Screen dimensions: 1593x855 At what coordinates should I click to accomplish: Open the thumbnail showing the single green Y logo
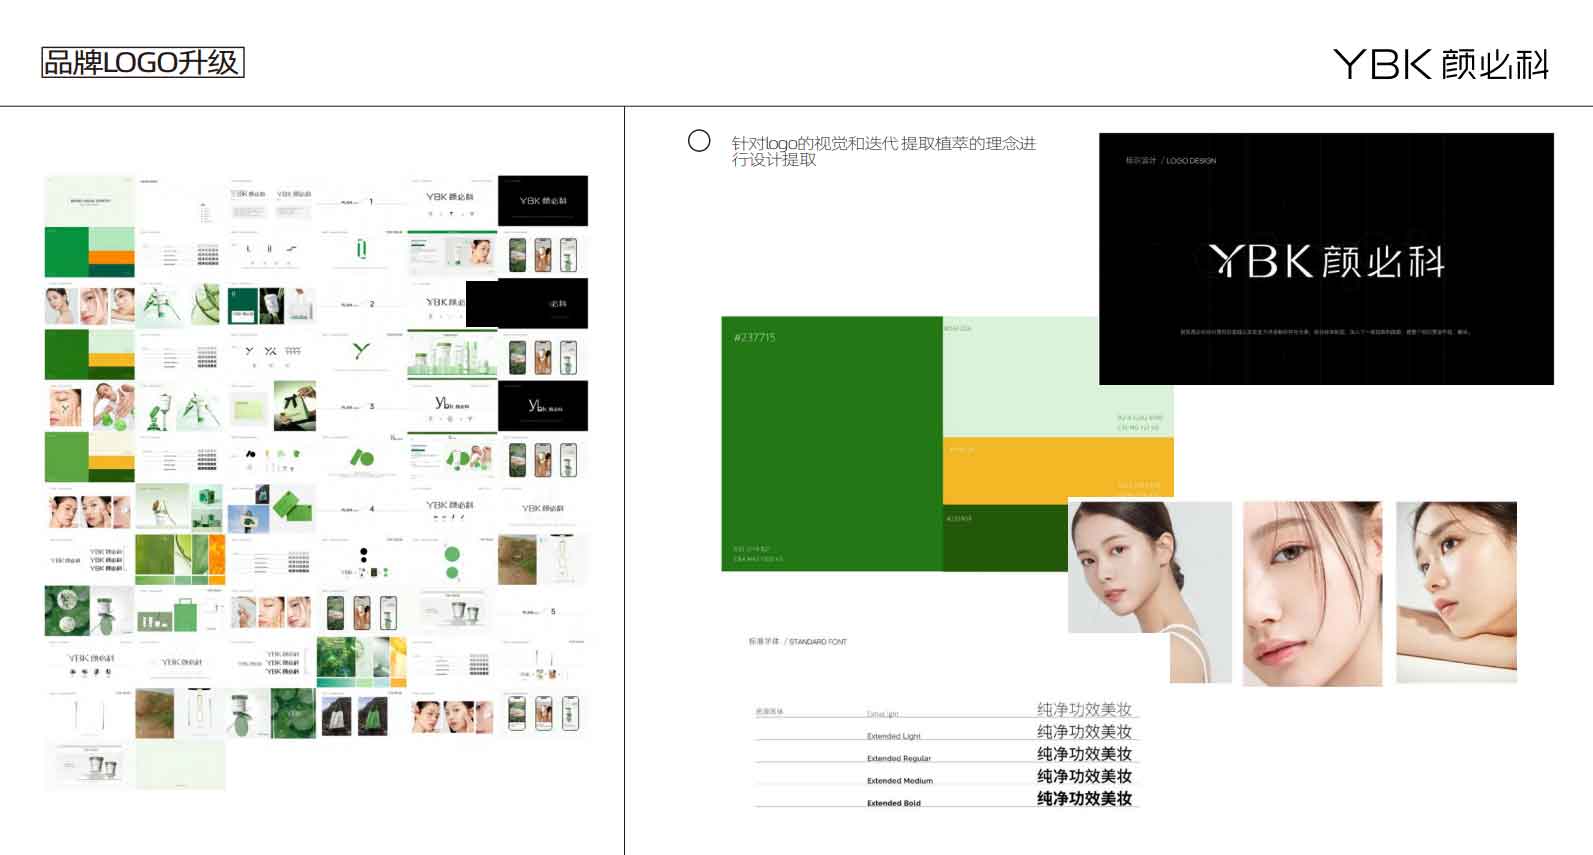point(361,355)
